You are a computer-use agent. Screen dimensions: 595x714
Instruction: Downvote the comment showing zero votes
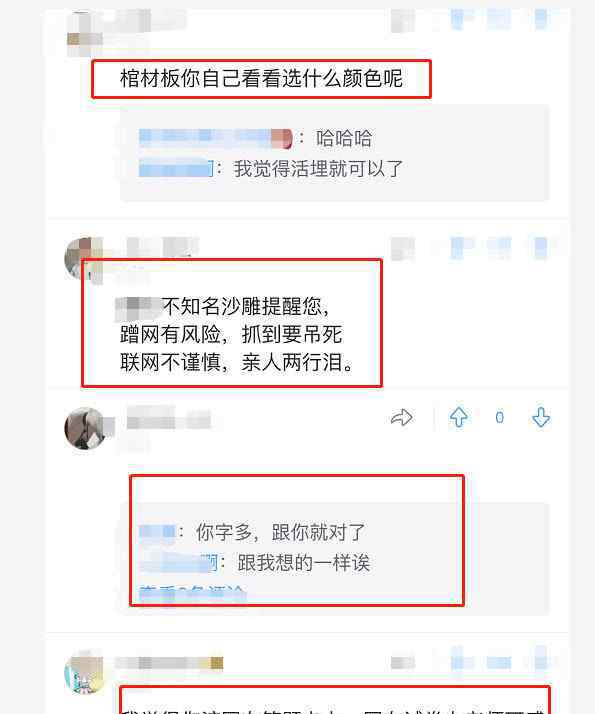click(541, 417)
